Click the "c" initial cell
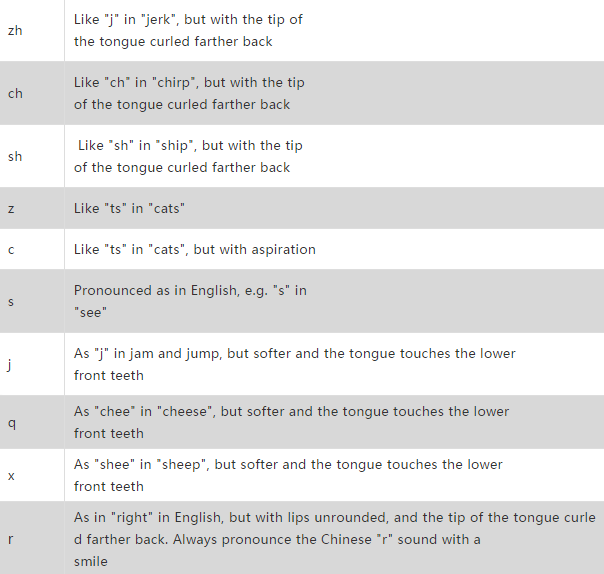Image resolution: width=604 pixels, height=574 pixels. coord(32,250)
